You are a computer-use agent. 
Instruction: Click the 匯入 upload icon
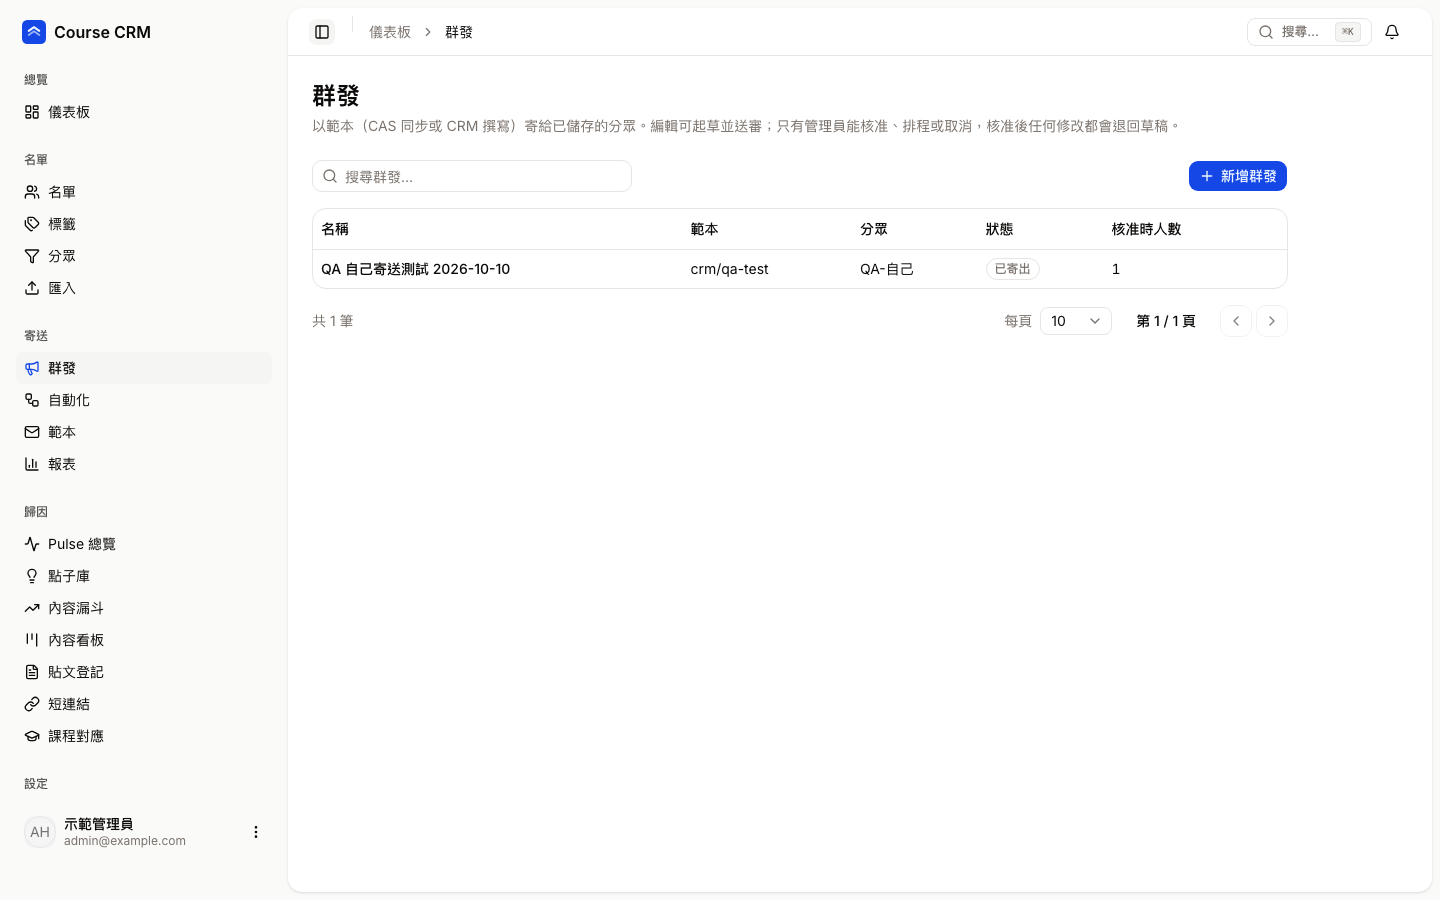[32, 288]
